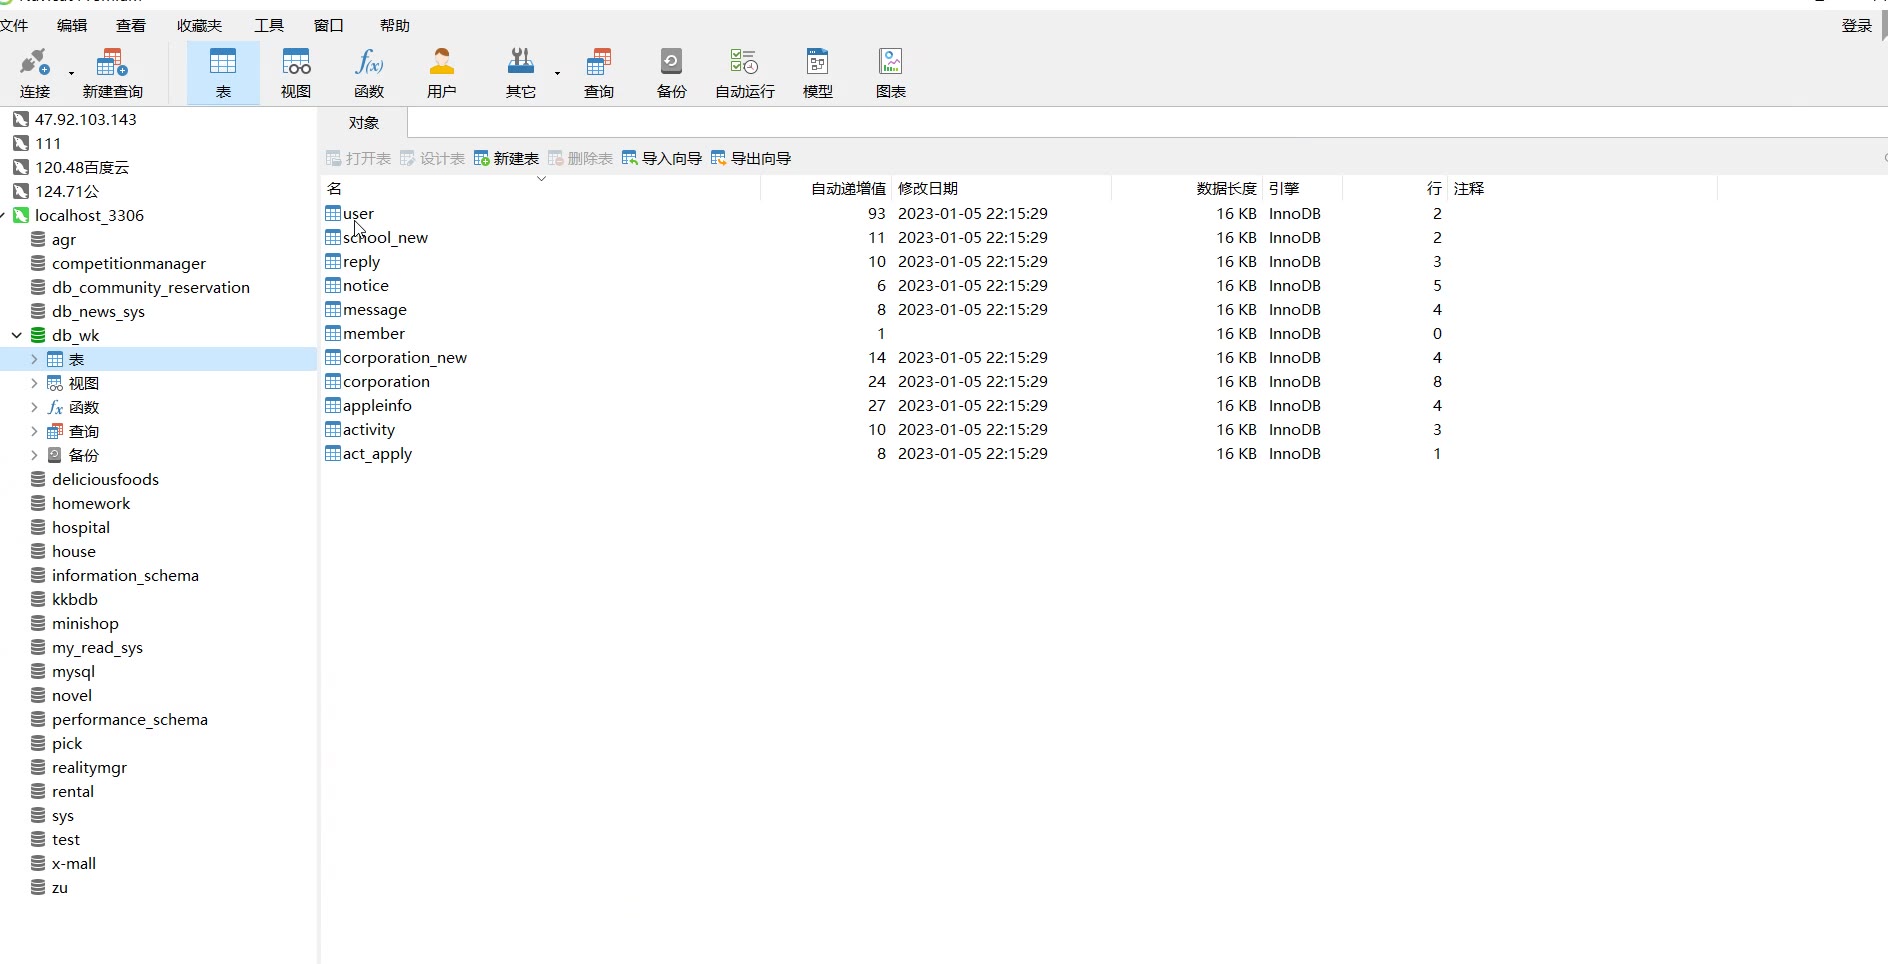Select the corporation_new table icon
Viewport: 1888px width, 964px height.
click(333, 357)
